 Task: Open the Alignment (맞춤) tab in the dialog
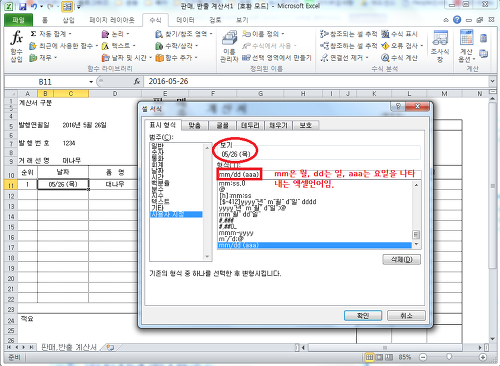(194, 125)
